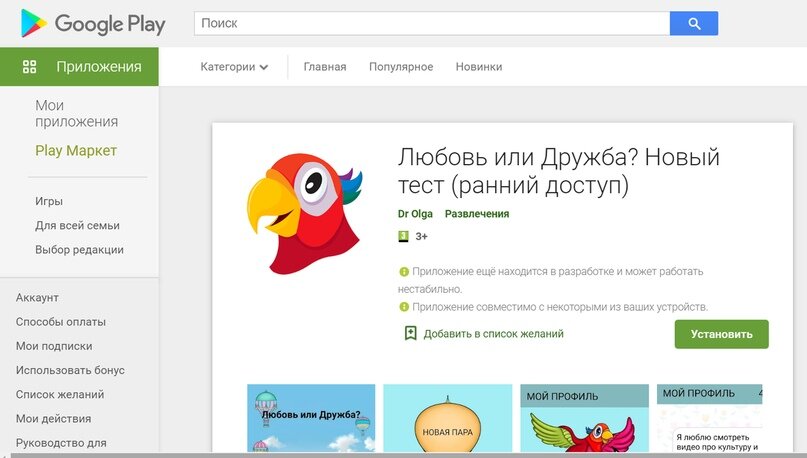Open МОЙ ПРОФИЛЬ screenshot with text bubble
Screen dimensions: 807x458
pyautogui.click(x=709, y=418)
